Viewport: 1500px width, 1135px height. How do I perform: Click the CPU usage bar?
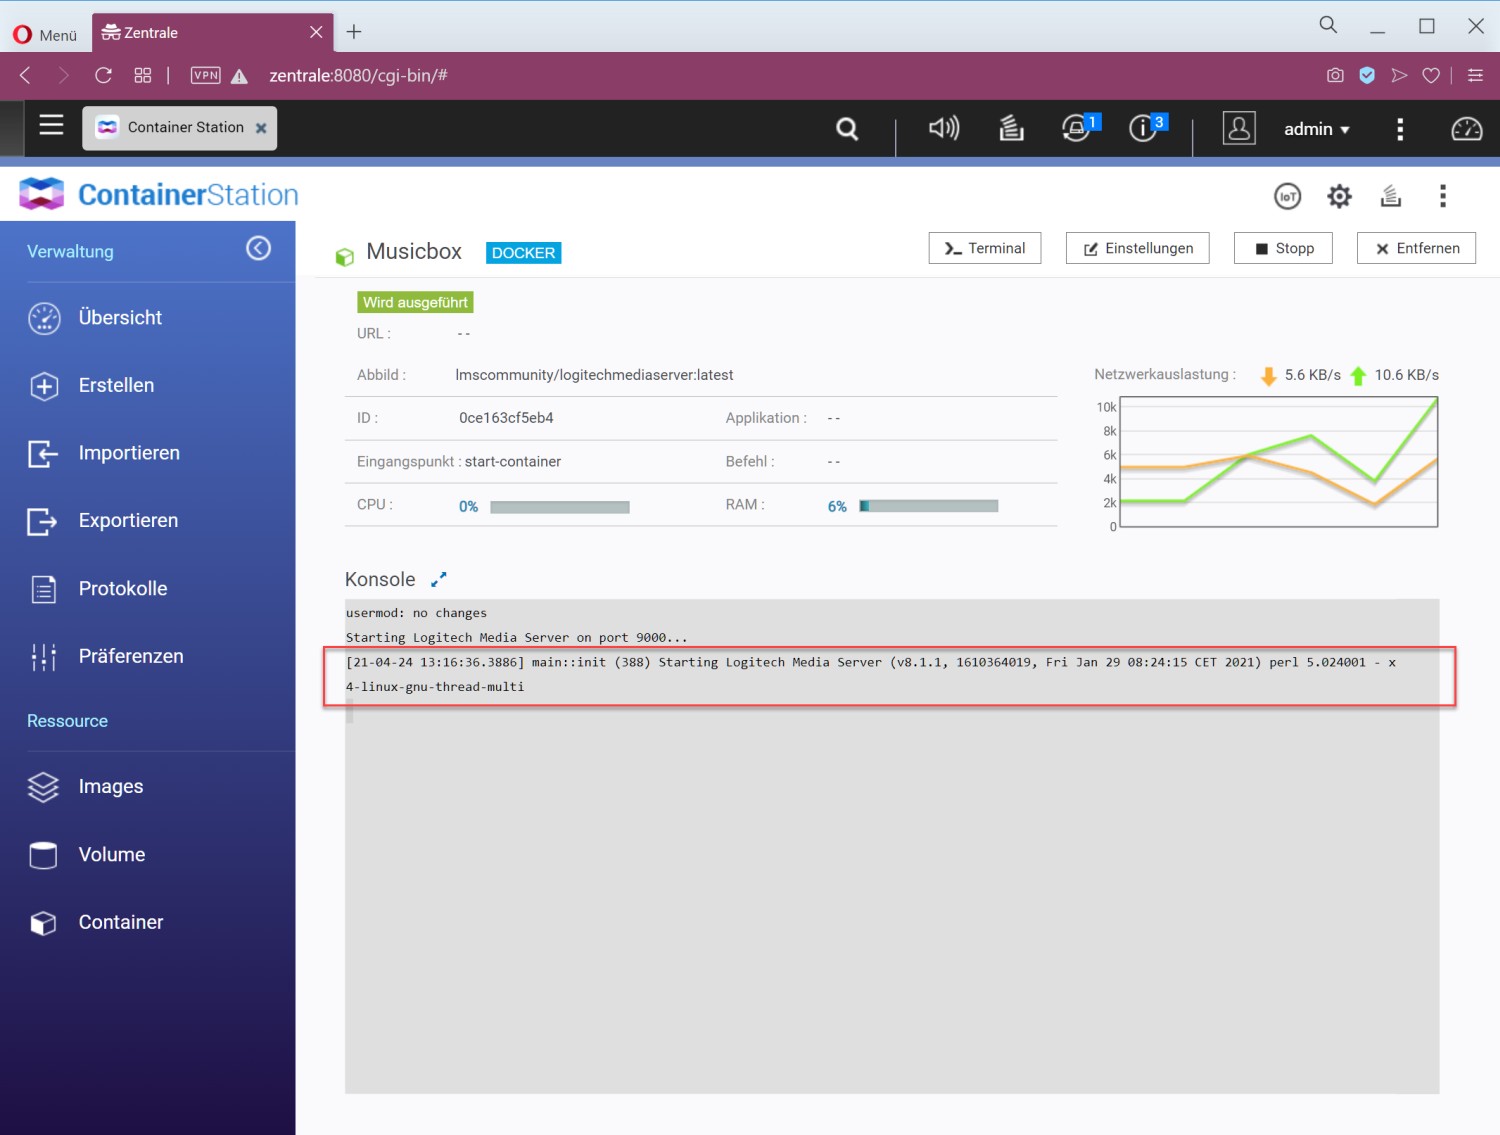coord(560,507)
